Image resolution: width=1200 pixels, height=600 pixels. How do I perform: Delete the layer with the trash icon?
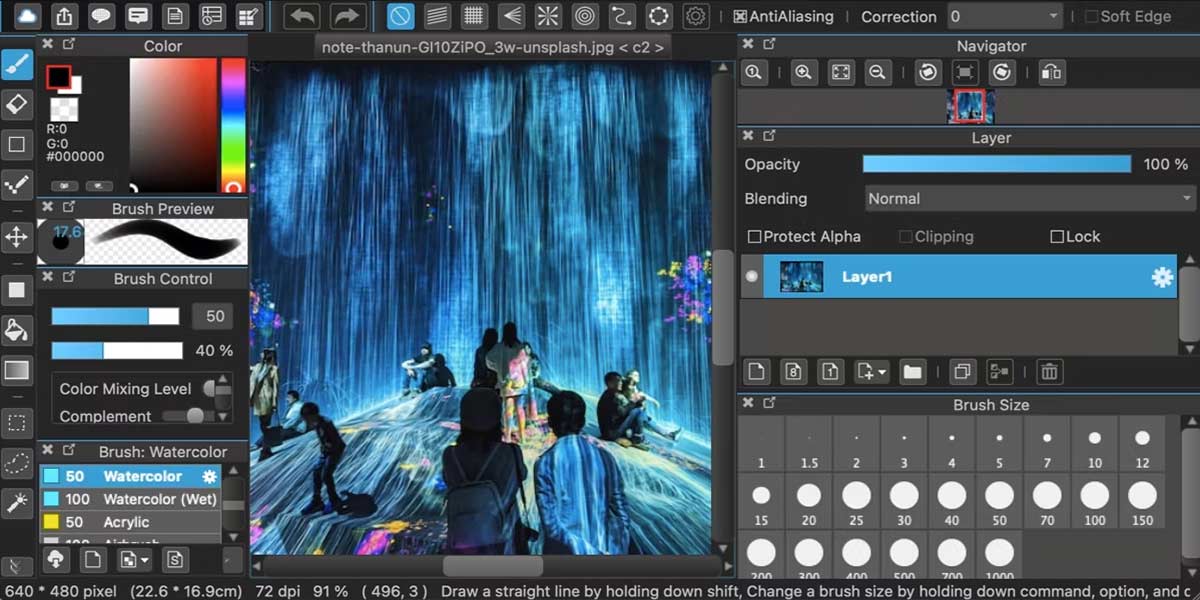[1049, 371]
